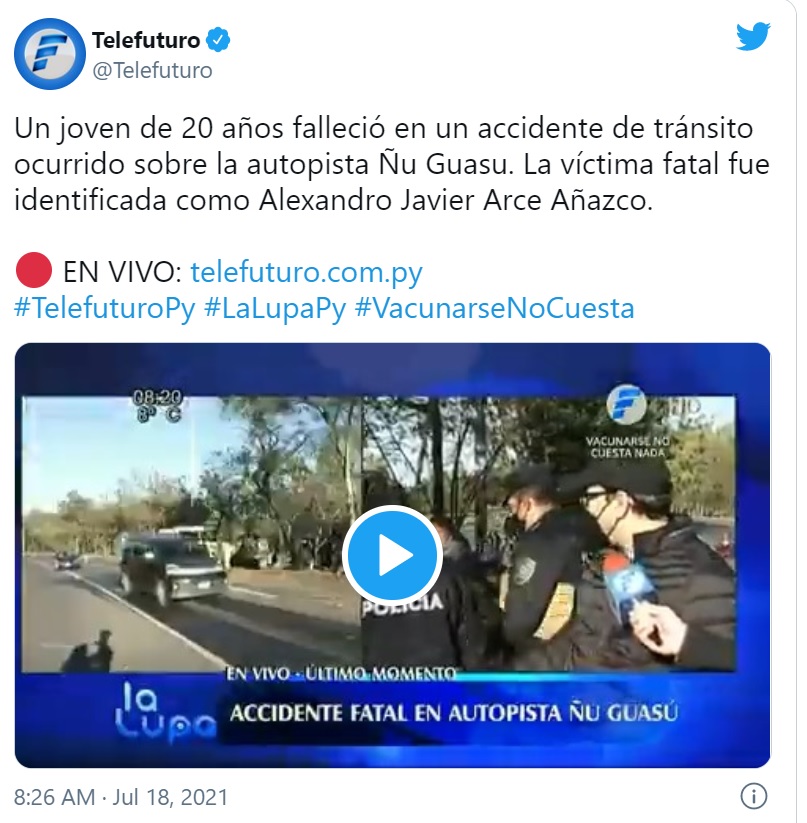Viewport: 807px width, 823px height.
Task: Click the Telefuturo watermark logo in video
Action: pos(627,405)
